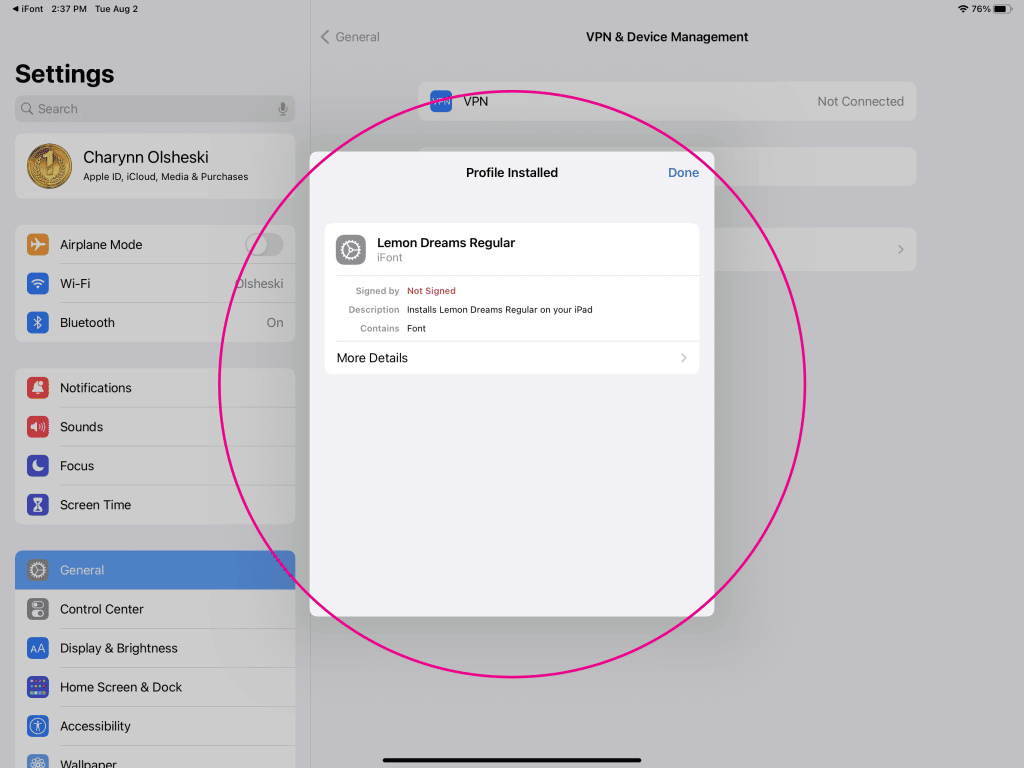Image resolution: width=1024 pixels, height=768 pixels.
Task: Tap the Bluetooth icon
Action: click(38, 323)
